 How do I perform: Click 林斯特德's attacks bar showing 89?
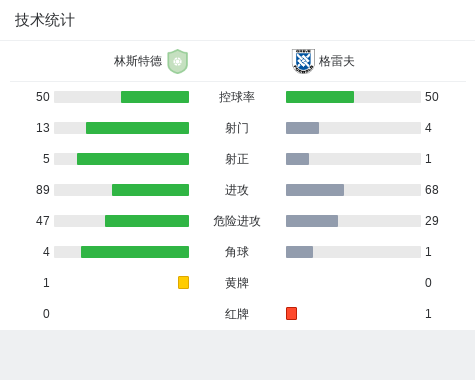coord(150,190)
